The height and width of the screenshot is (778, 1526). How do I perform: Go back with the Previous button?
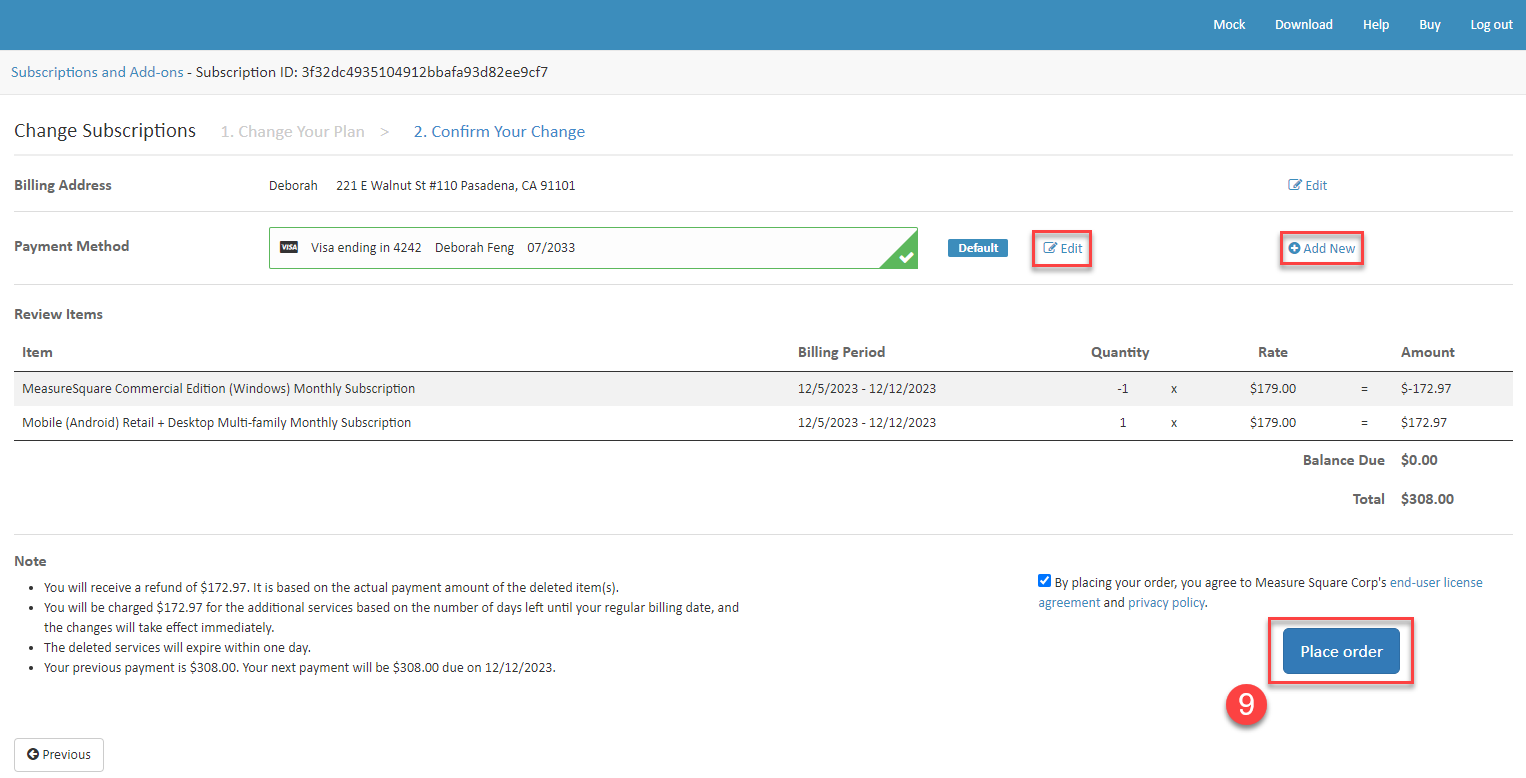click(59, 755)
